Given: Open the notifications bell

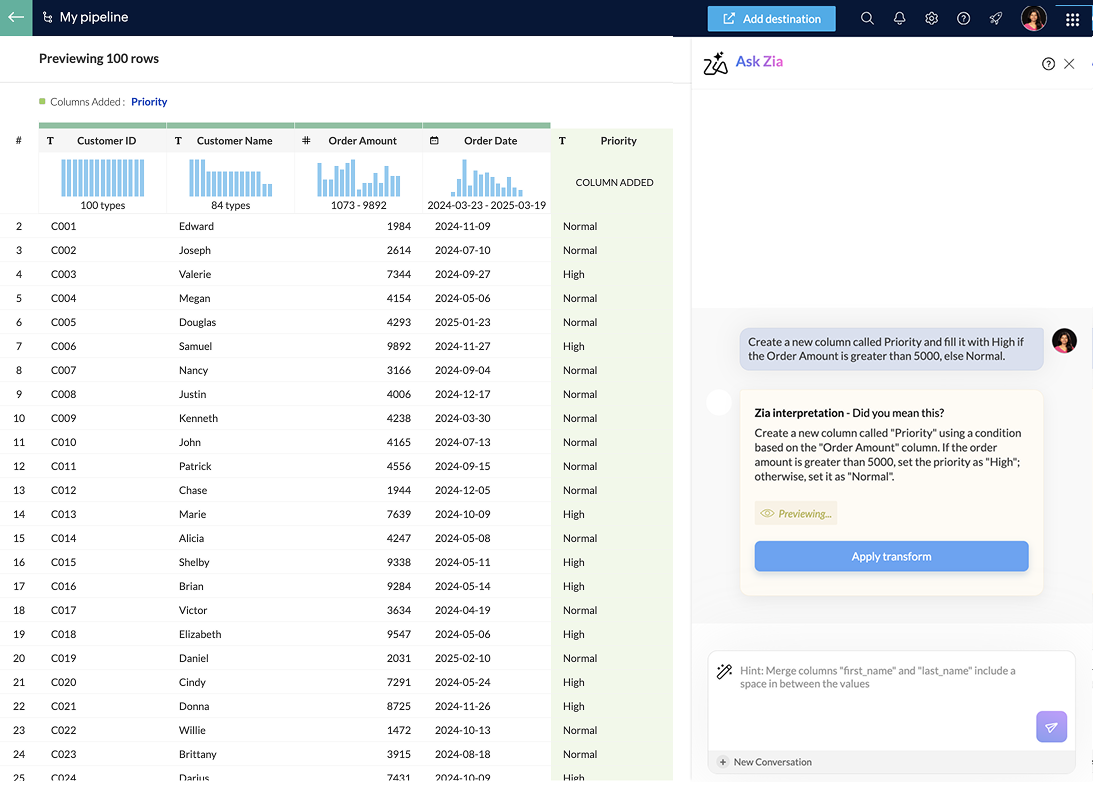Looking at the screenshot, I should (899, 18).
